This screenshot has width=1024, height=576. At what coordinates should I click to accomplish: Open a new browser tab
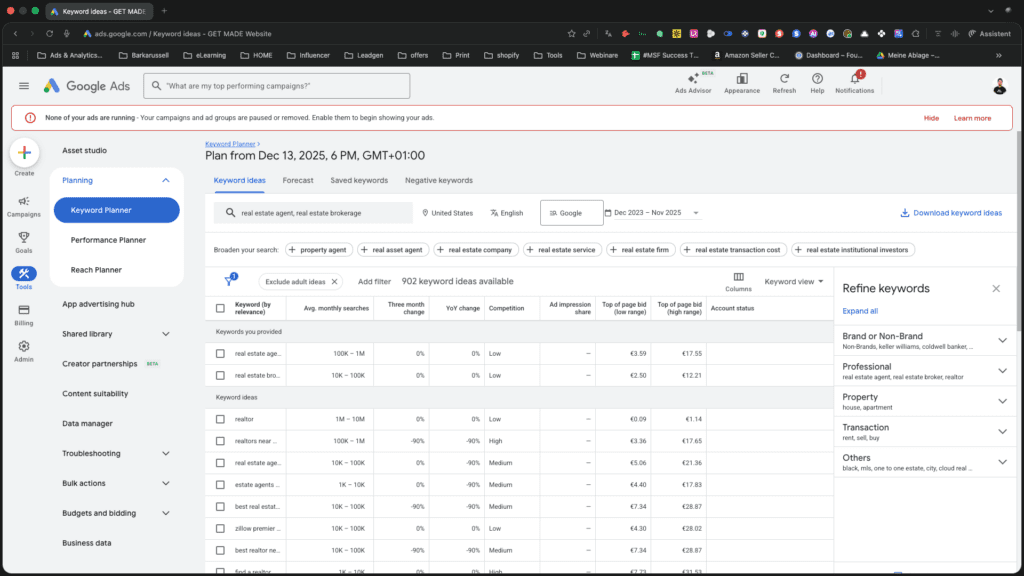pos(164,11)
